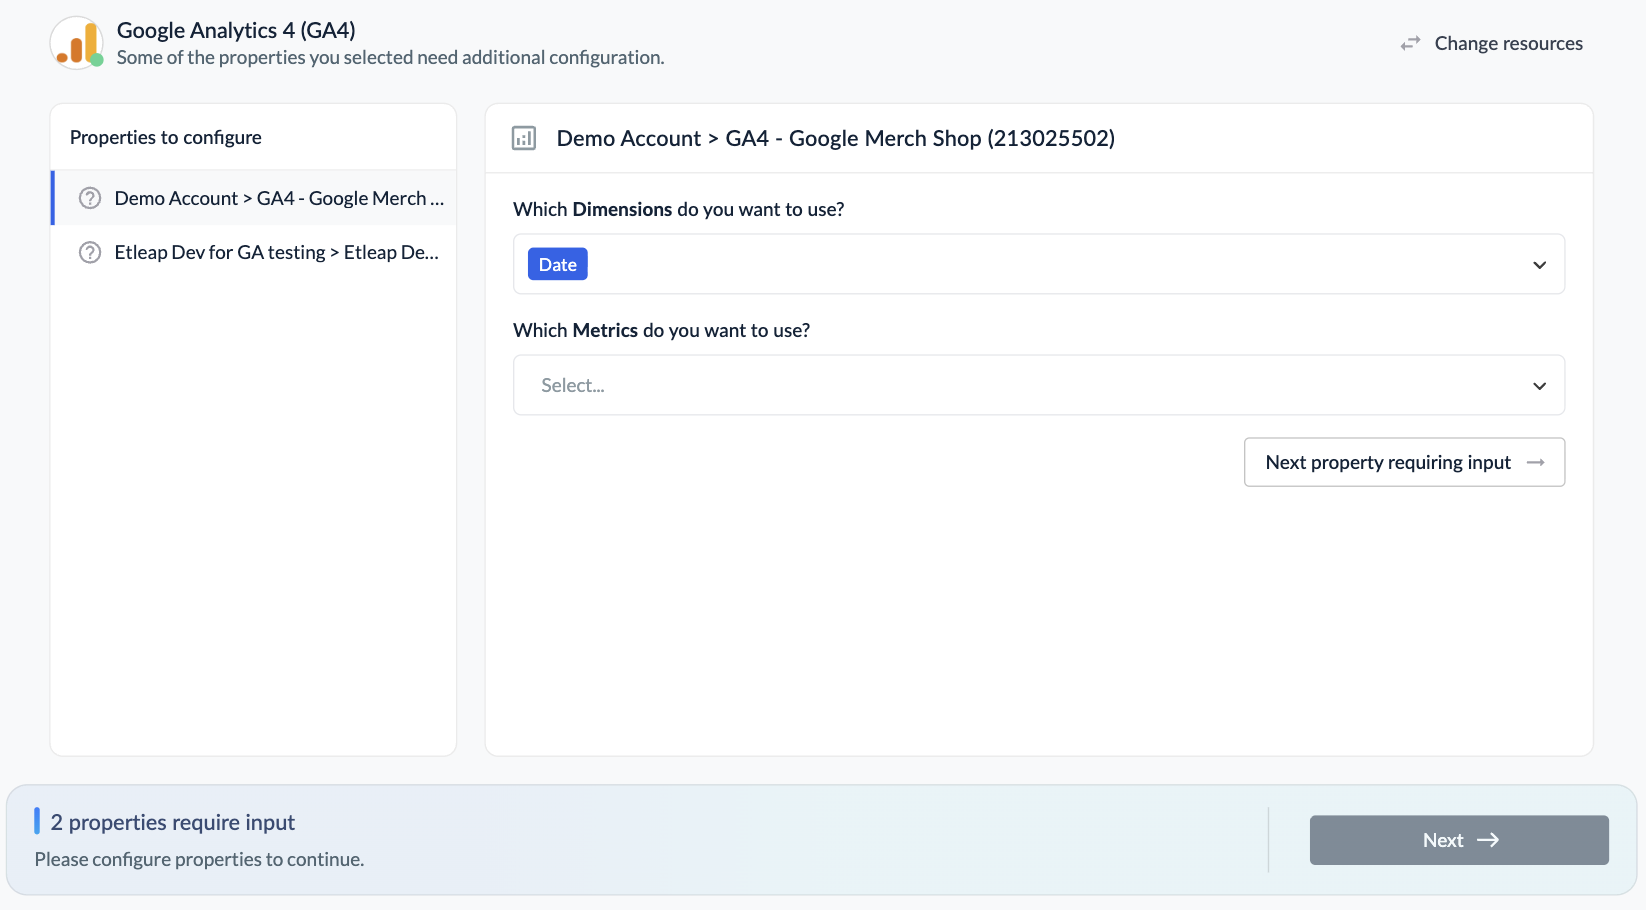Click the chart icon beside Demo Account heading
The width and height of the screenshot is (1646, 910).
tap(524, 138)
